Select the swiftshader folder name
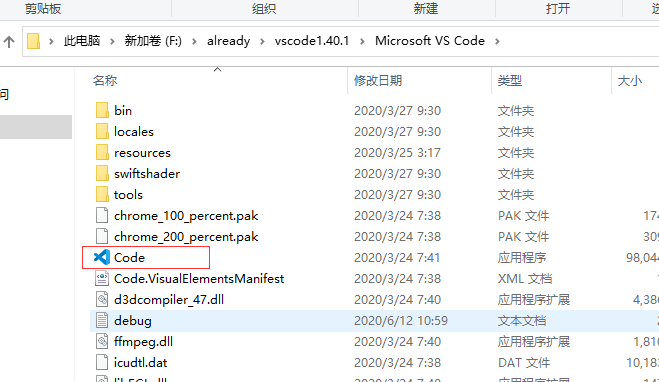The image size is (659, 382). point(147,174)
